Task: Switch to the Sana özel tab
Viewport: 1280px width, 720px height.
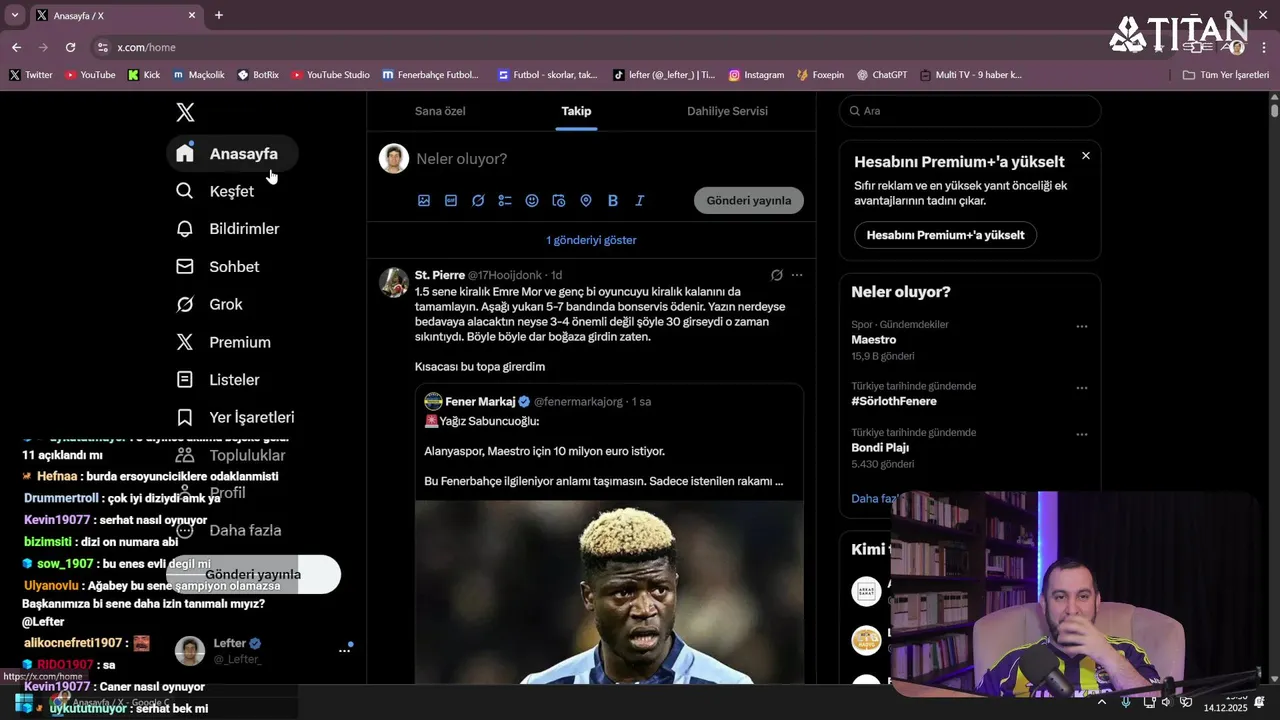Action: (440, 111)
